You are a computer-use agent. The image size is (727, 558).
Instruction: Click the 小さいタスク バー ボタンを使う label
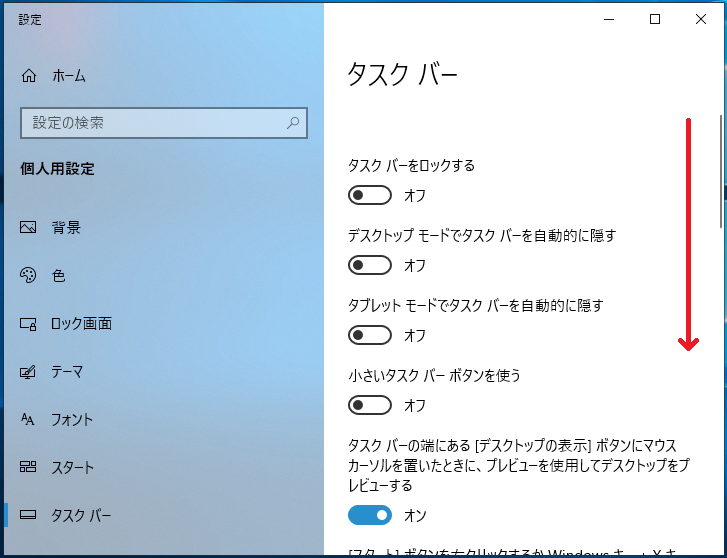pyautogui.click(x=434, y=375)
